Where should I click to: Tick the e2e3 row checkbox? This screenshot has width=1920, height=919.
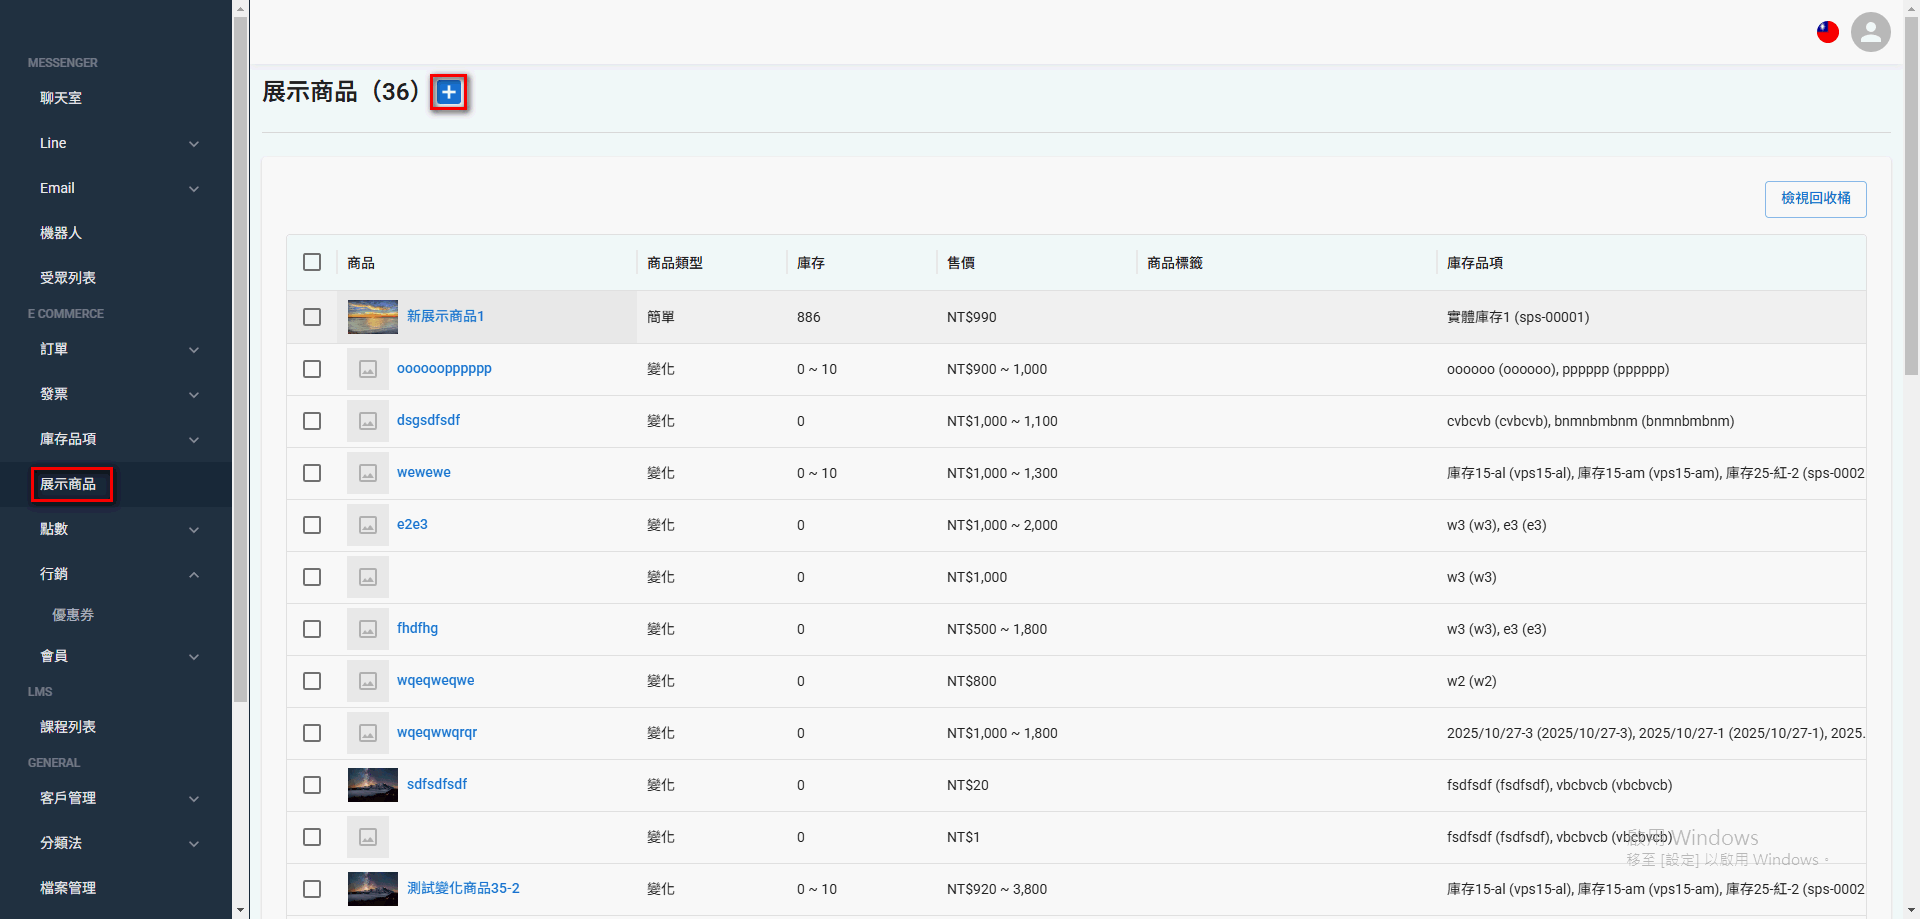point(312,525)
